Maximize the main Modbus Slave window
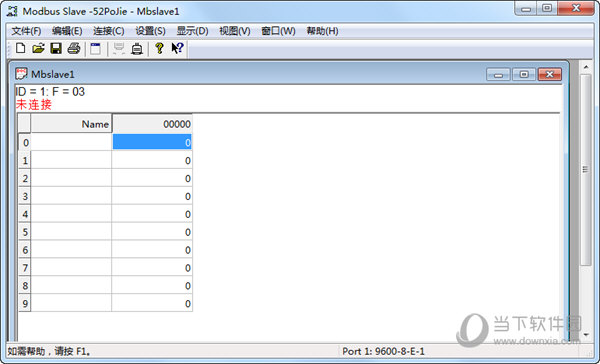 click(x=547, y=8)
